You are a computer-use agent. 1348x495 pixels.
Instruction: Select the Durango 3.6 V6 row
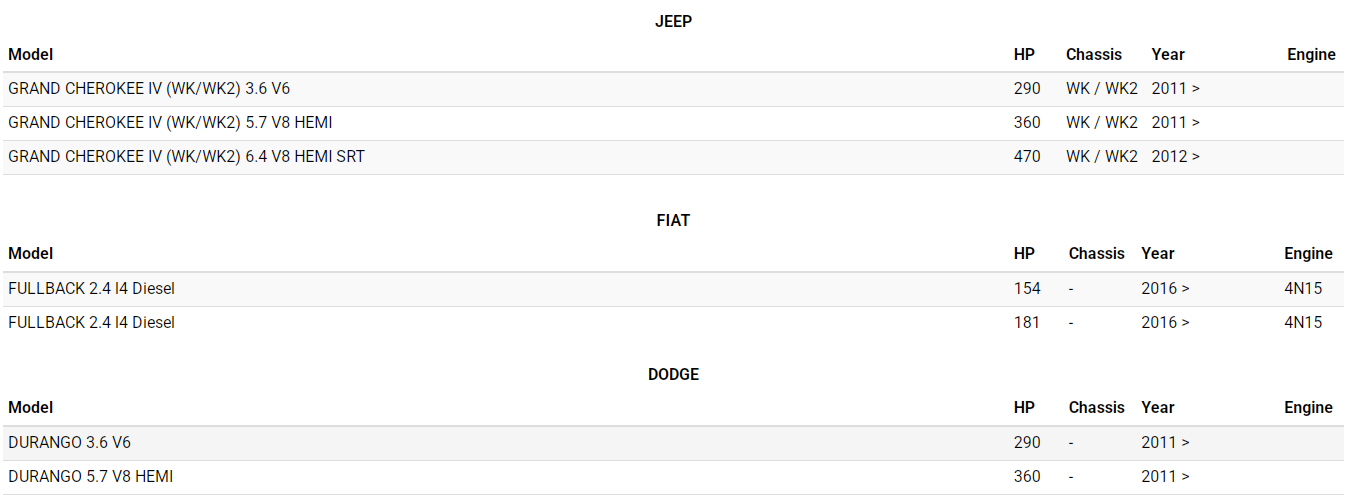70,442
